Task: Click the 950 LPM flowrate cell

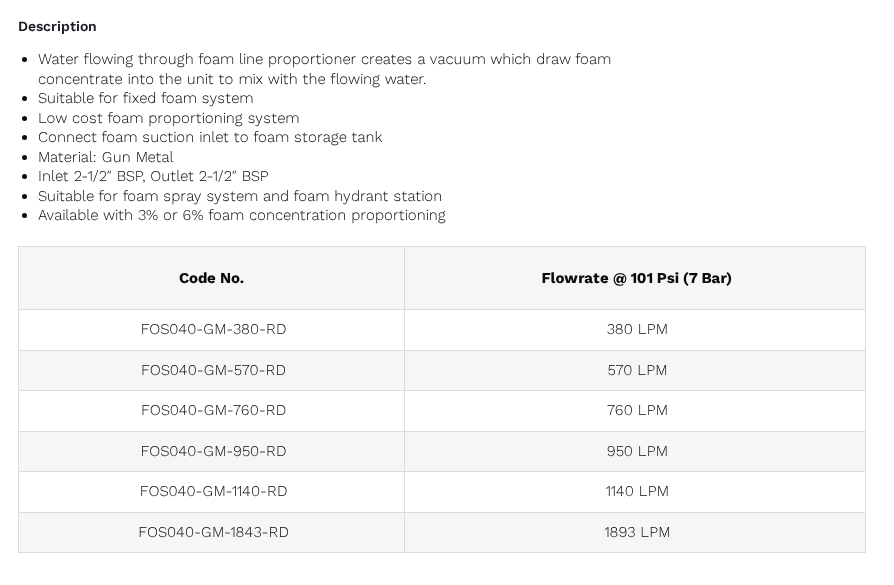Action: [x=637, y=452]
